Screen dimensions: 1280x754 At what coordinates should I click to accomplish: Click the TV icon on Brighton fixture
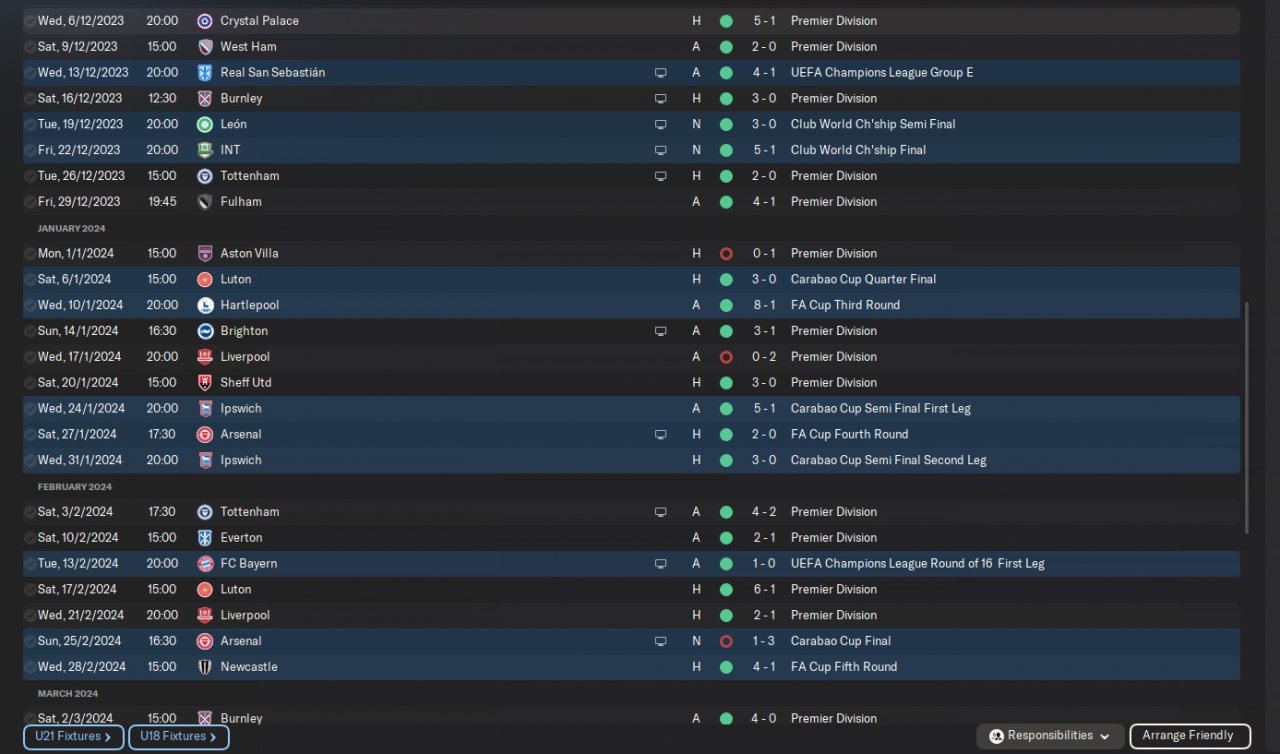(660, 331)
